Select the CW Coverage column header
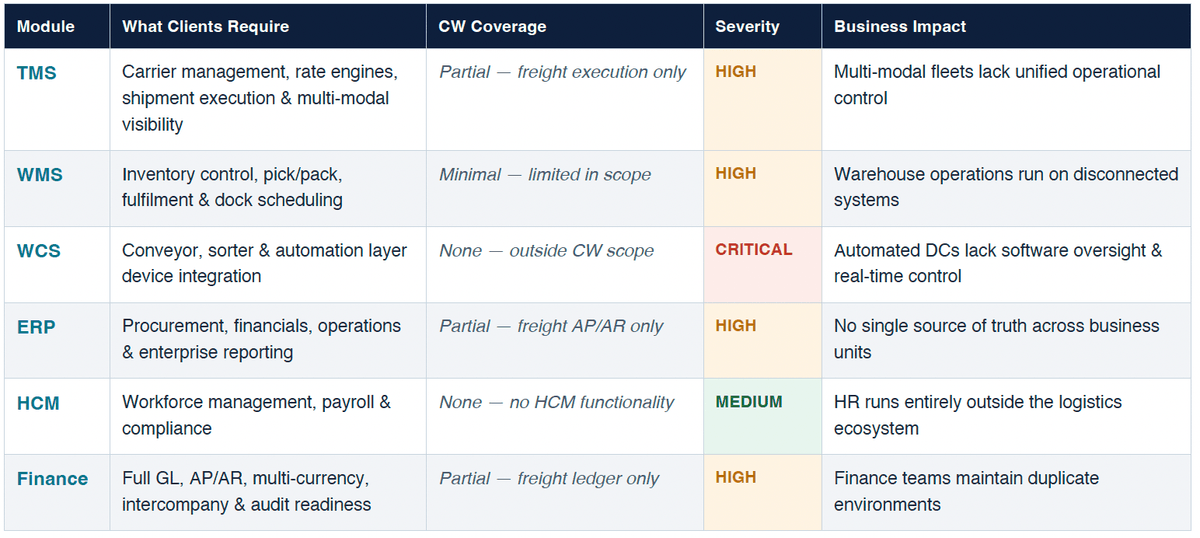Image resolution: width=1200 pixels, height=538 pixels. [492, 27]
